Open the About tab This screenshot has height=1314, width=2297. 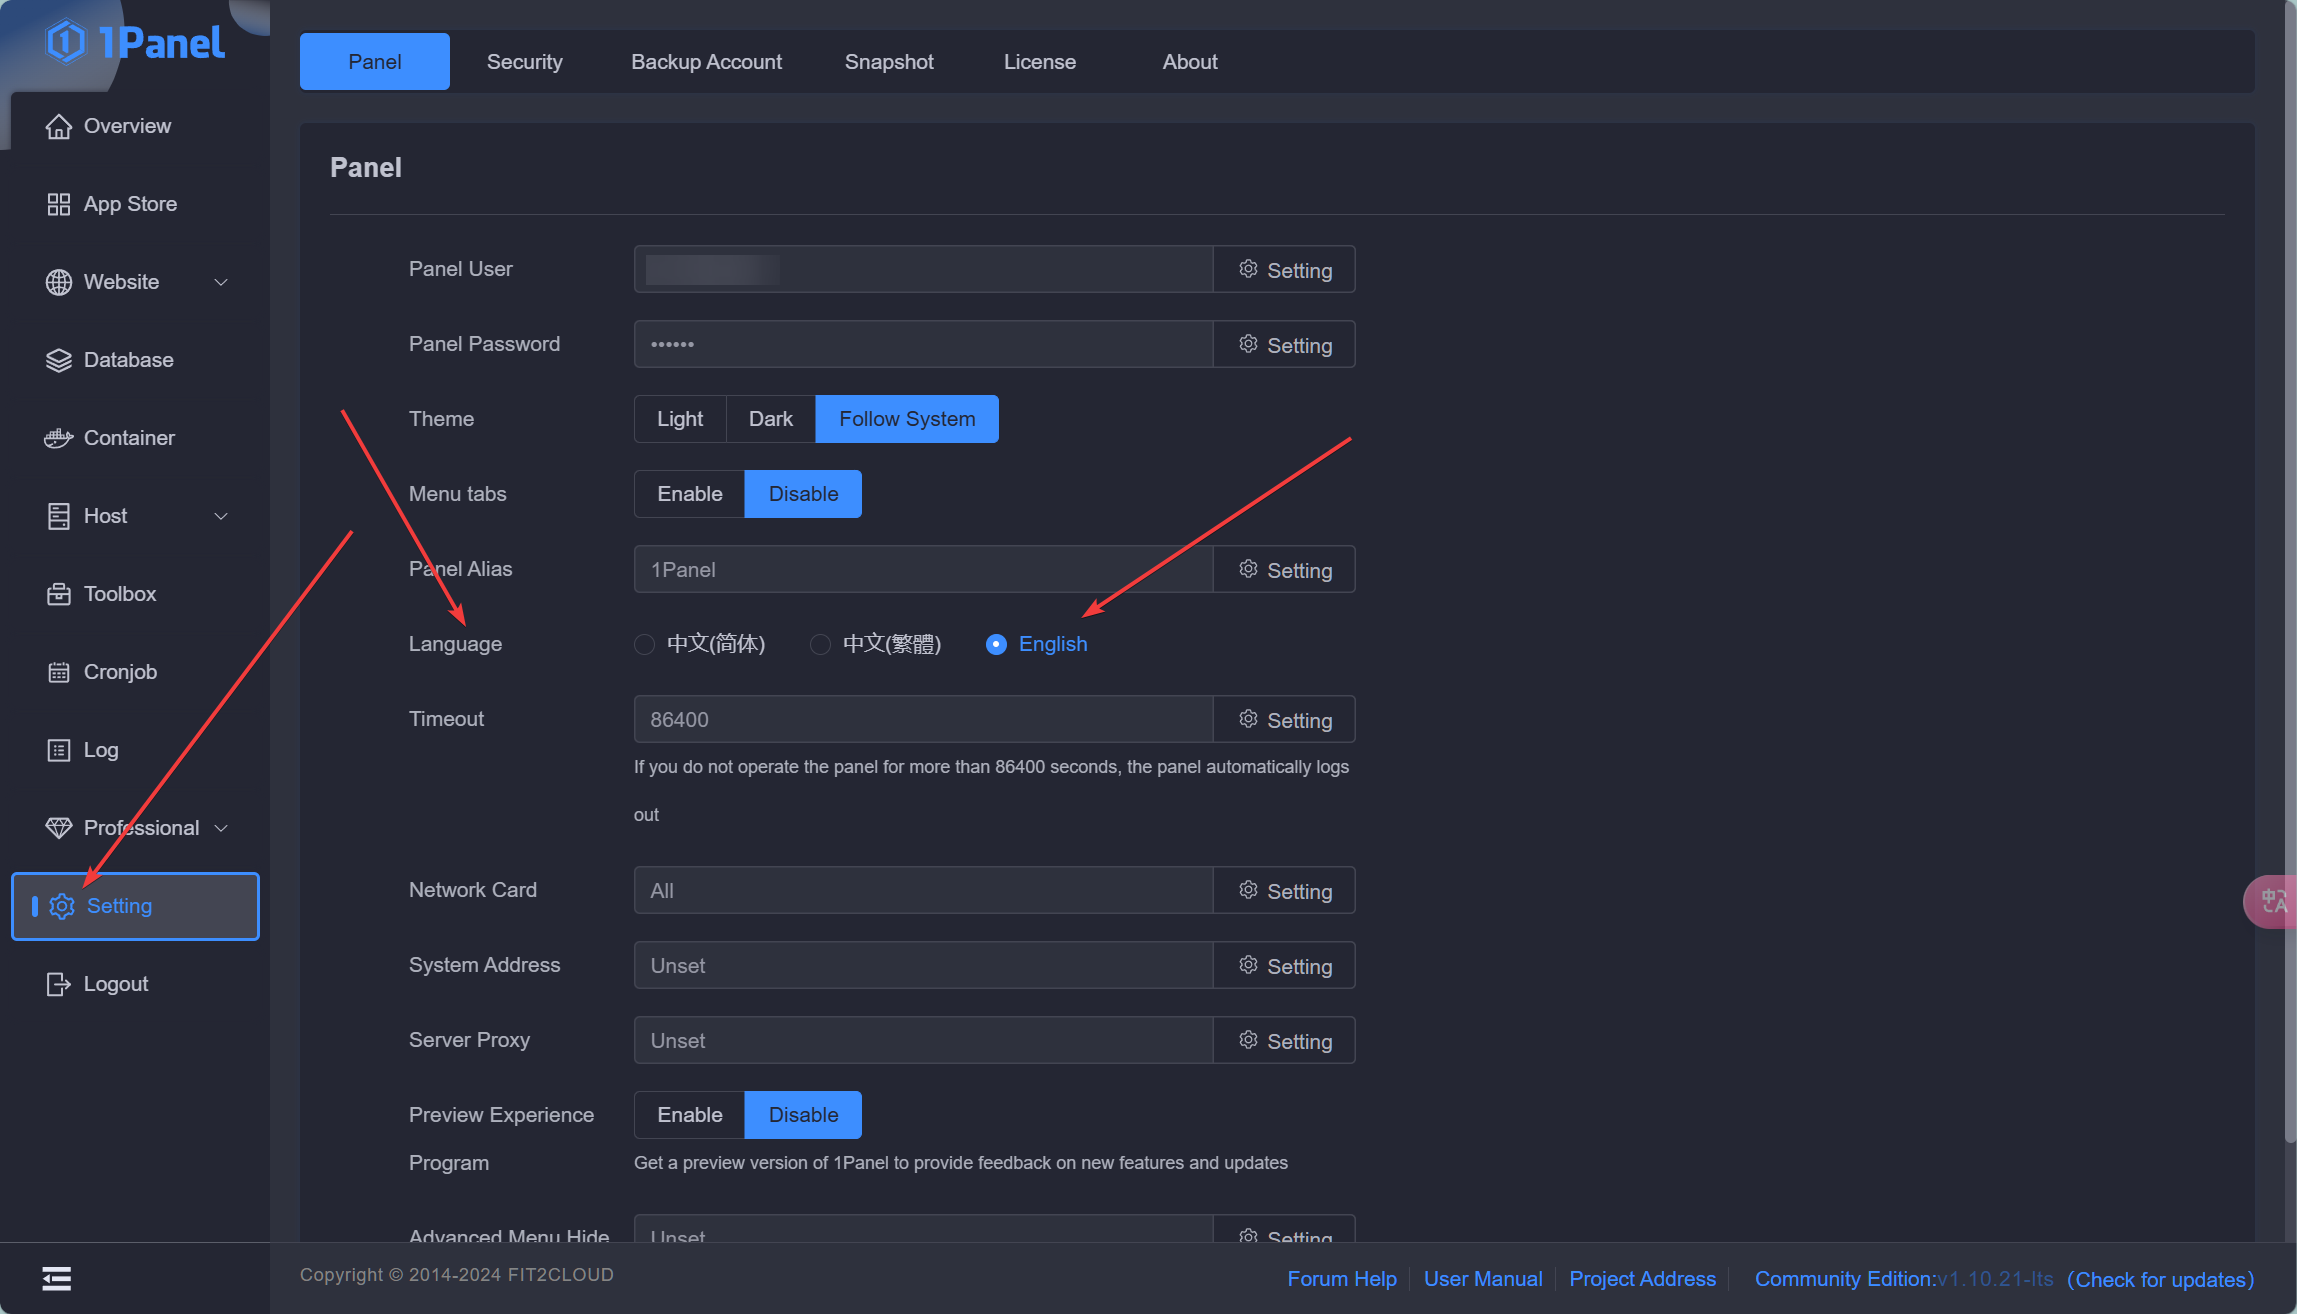click(1190, 62)
